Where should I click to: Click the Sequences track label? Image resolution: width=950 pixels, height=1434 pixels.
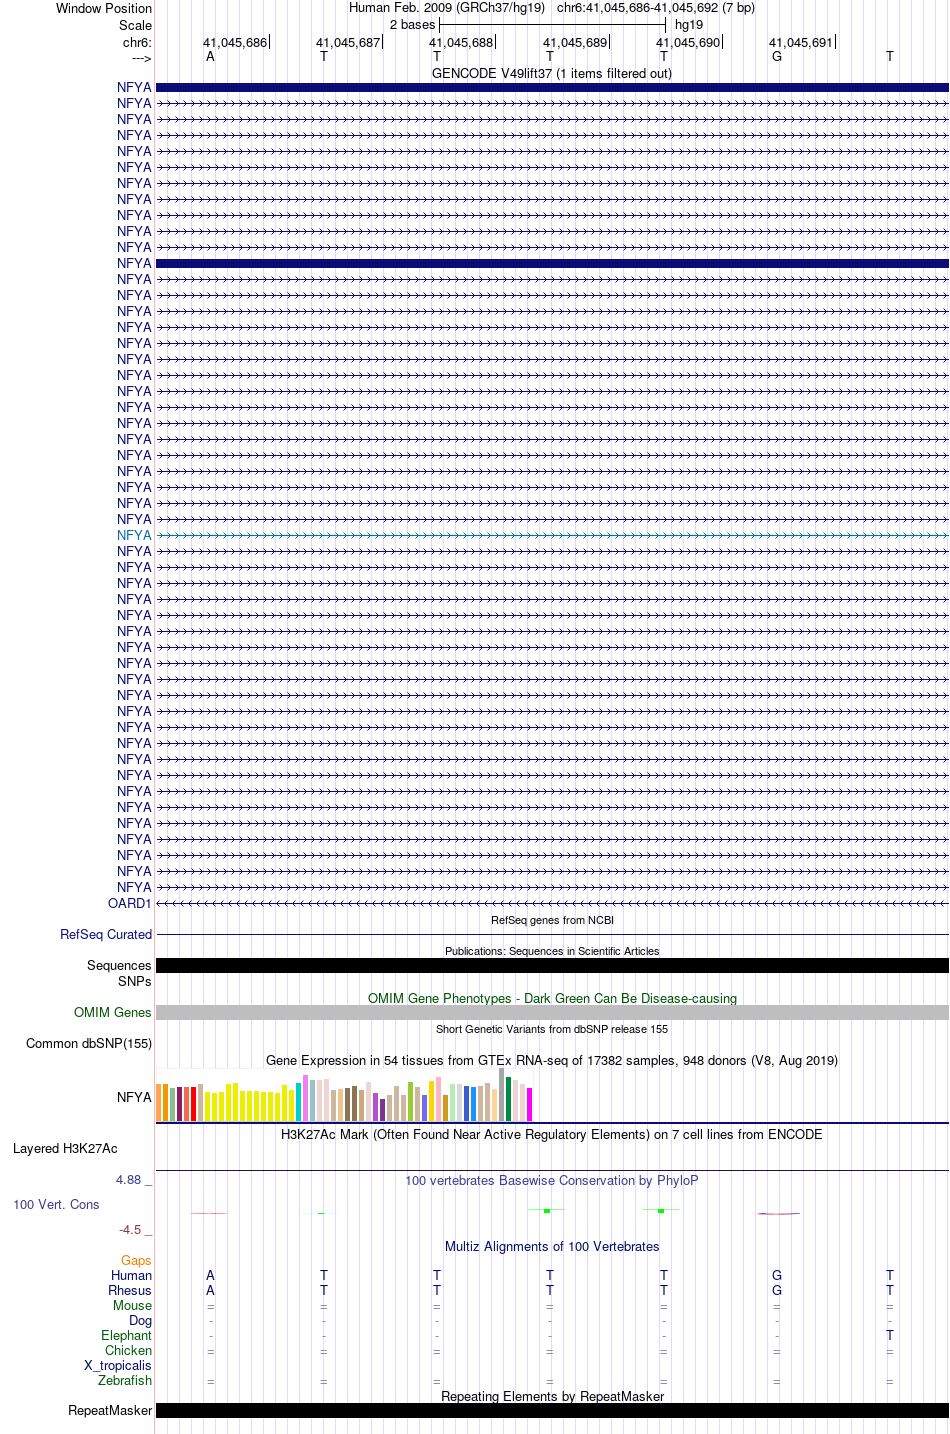[x=119, y=965]
